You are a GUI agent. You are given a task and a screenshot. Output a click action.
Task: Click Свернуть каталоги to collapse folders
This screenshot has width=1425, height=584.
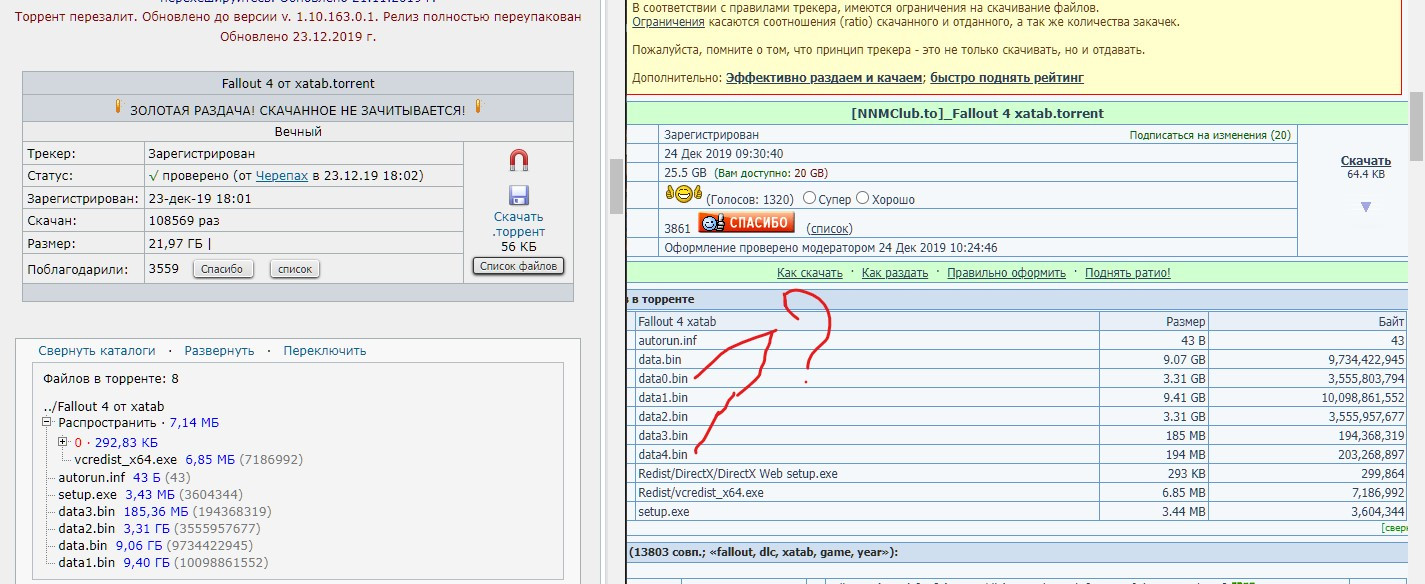pos(97,351)
